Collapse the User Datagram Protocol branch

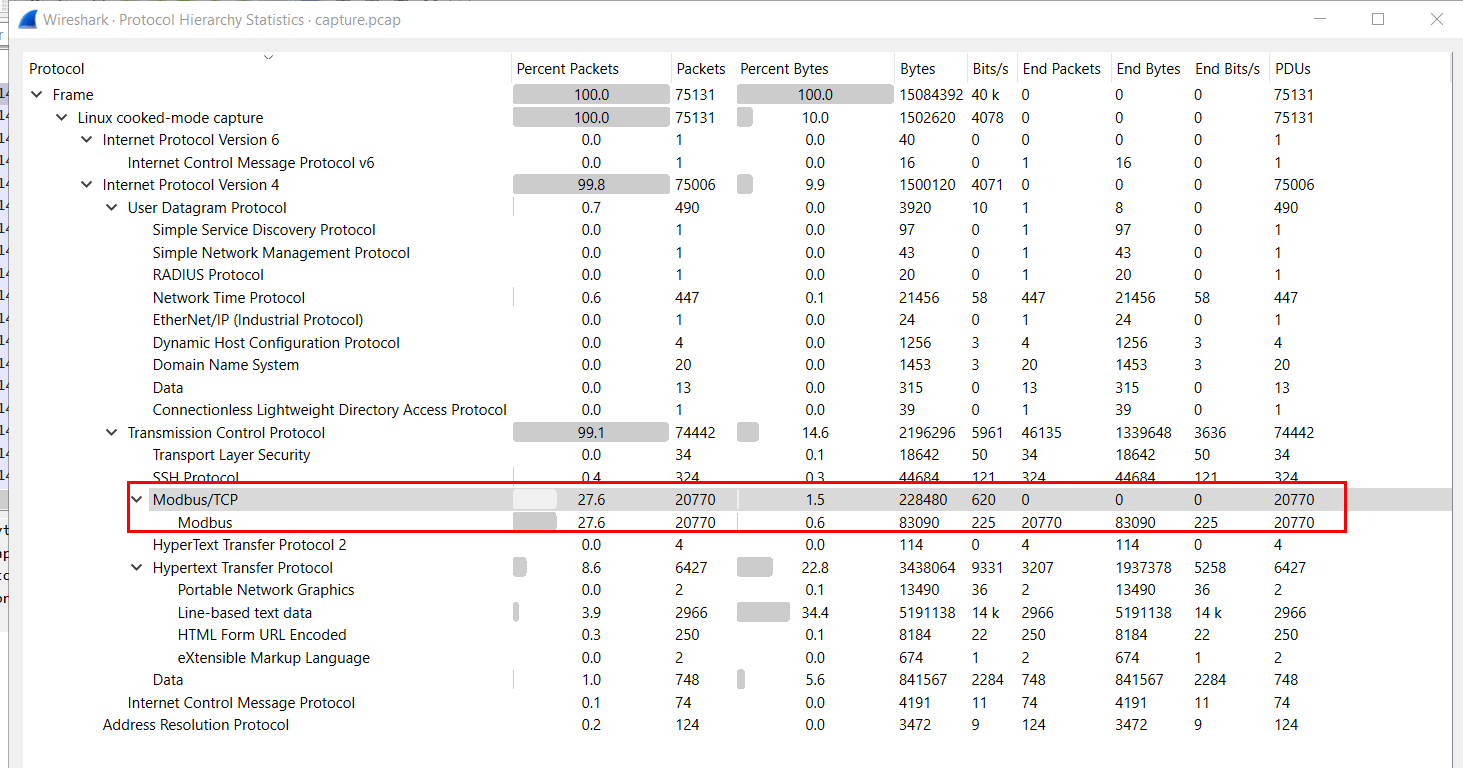(112, 208)
